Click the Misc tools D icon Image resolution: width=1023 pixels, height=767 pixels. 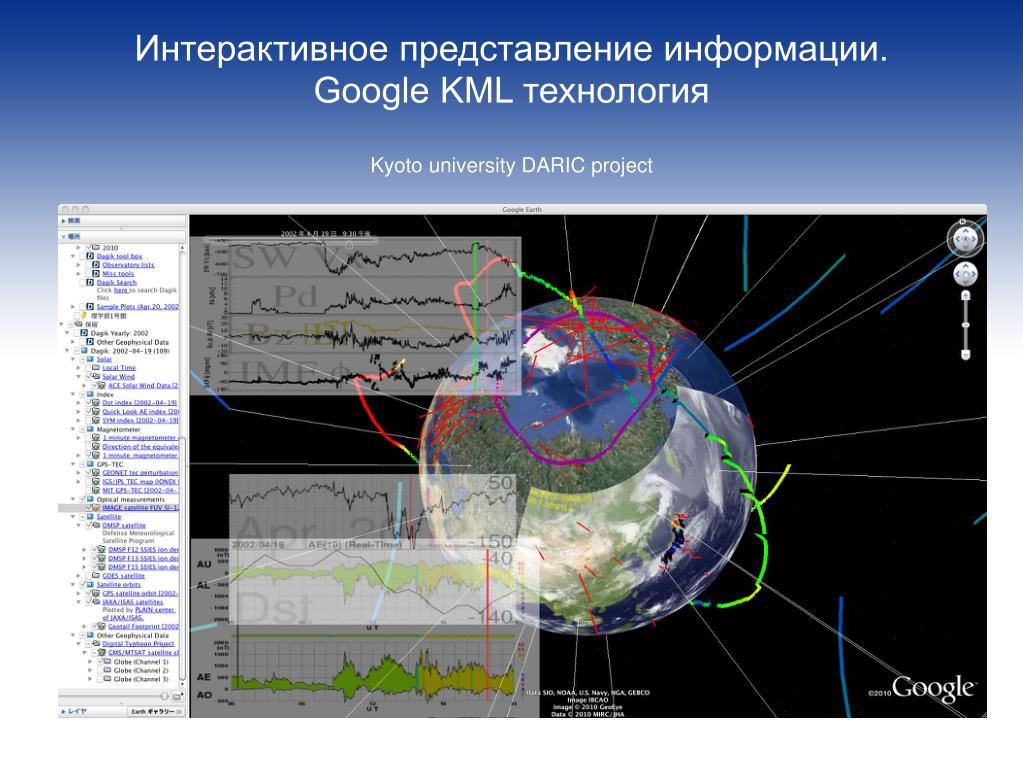[96, 274]
